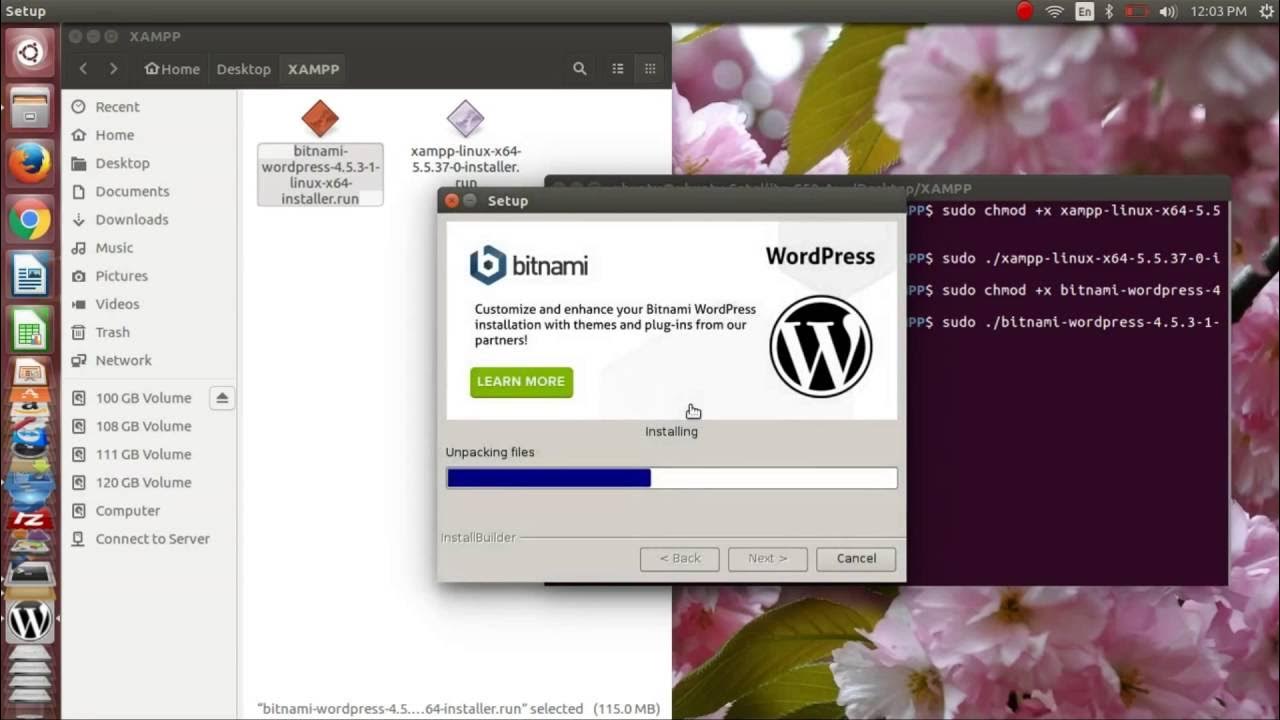The image size is (1280, 720).
Task: Open the Bluetooth indicator menu
Action: point(1109,11)
